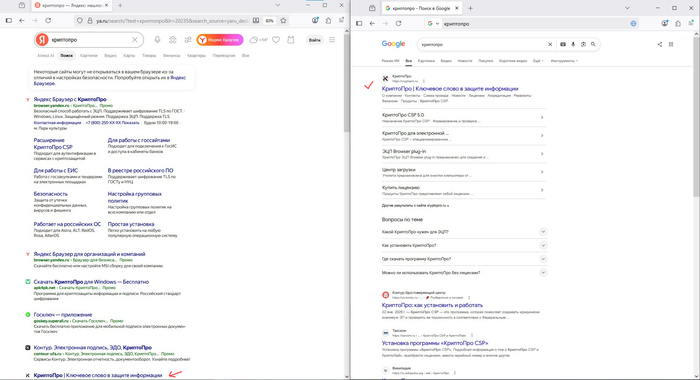Select the Google 'Картинки' tab
Viewport: 700px width, 380px height.
click(x=426, y=61)
